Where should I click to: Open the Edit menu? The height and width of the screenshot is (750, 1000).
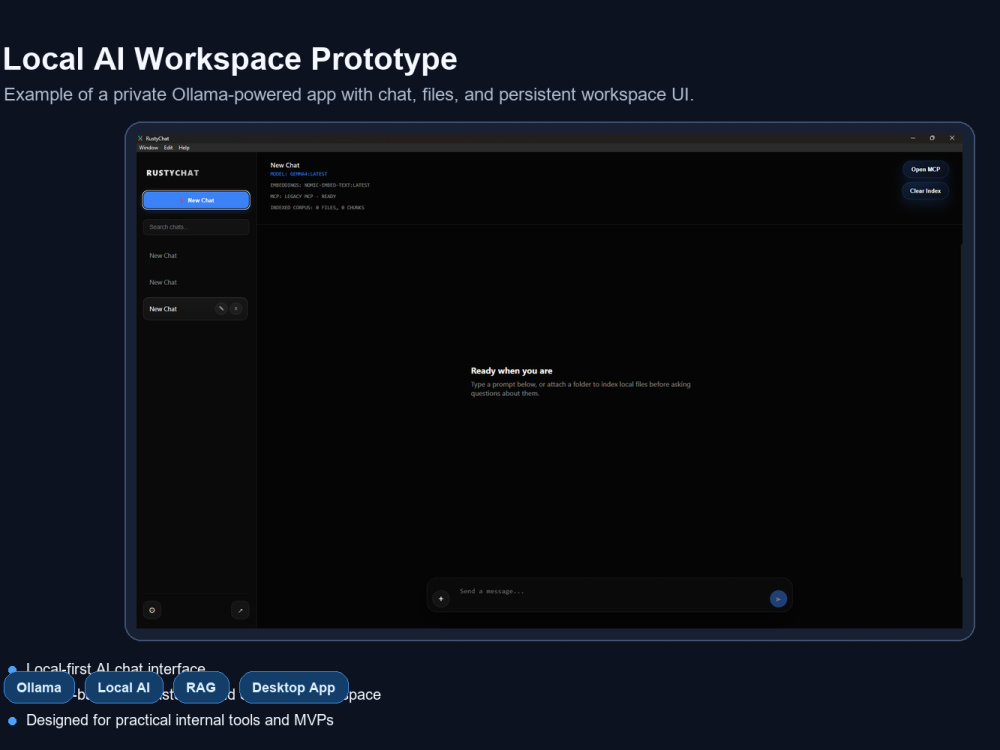tap(168, 147)
